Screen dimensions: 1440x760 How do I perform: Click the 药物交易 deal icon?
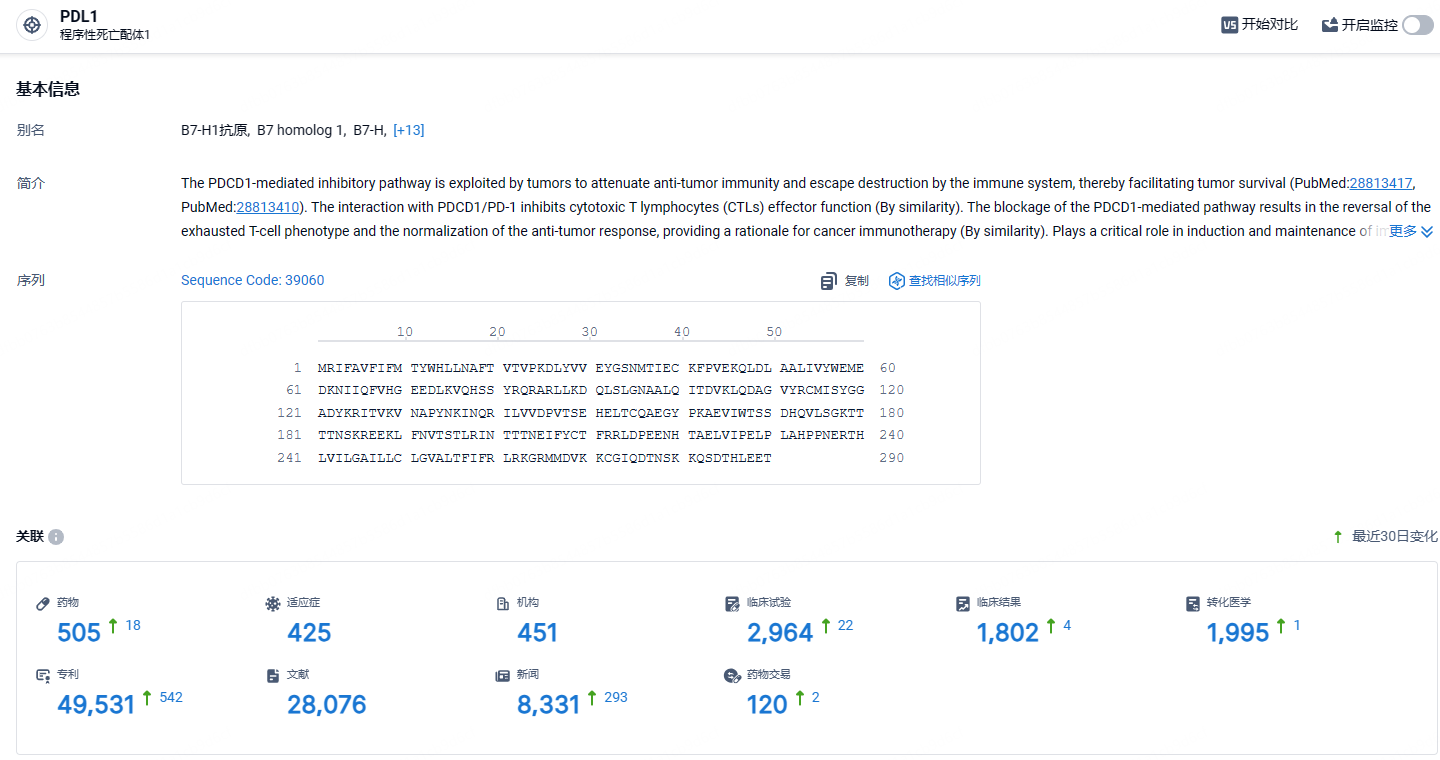[x=732, y=675]
